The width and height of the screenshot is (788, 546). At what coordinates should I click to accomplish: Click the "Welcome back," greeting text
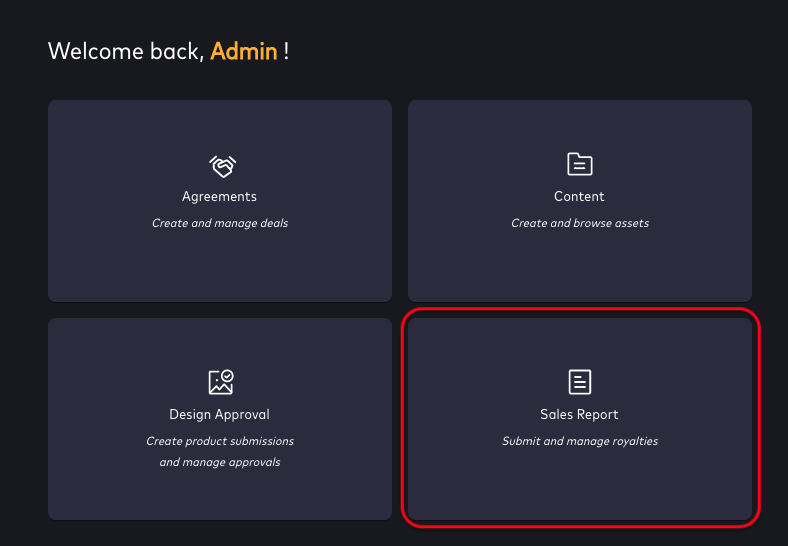point(126,51)
